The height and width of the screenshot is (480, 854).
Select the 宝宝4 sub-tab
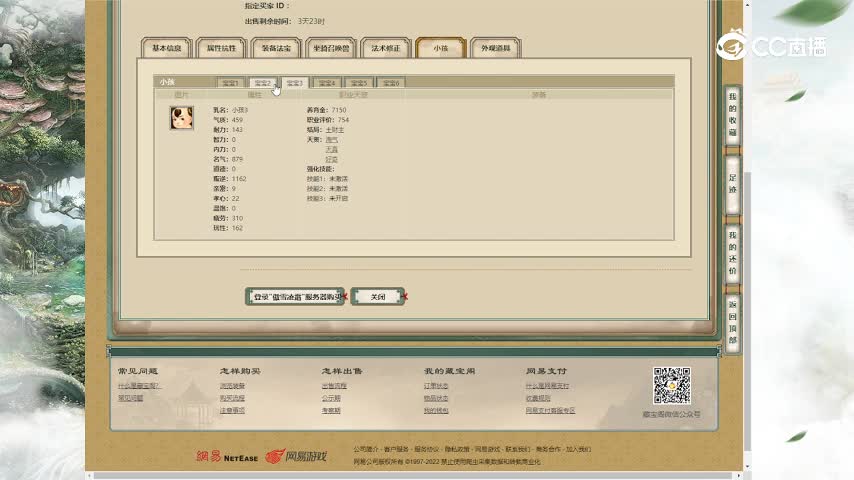(327, 83)
